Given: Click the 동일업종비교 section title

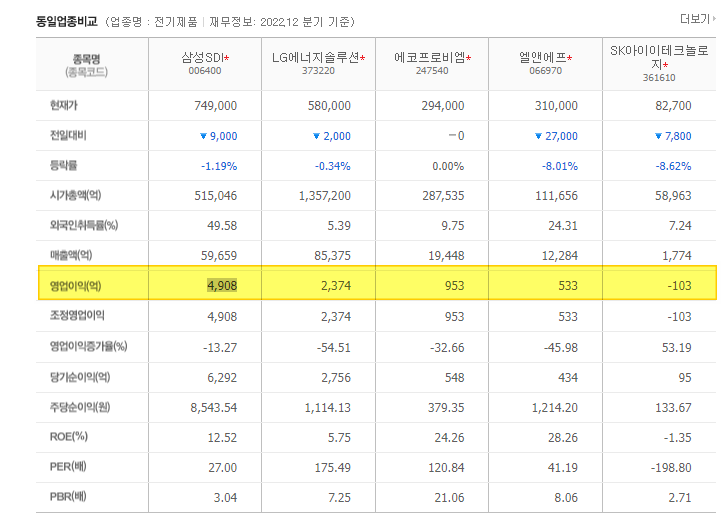Looking at the screenshot, I should pos(67,21).
